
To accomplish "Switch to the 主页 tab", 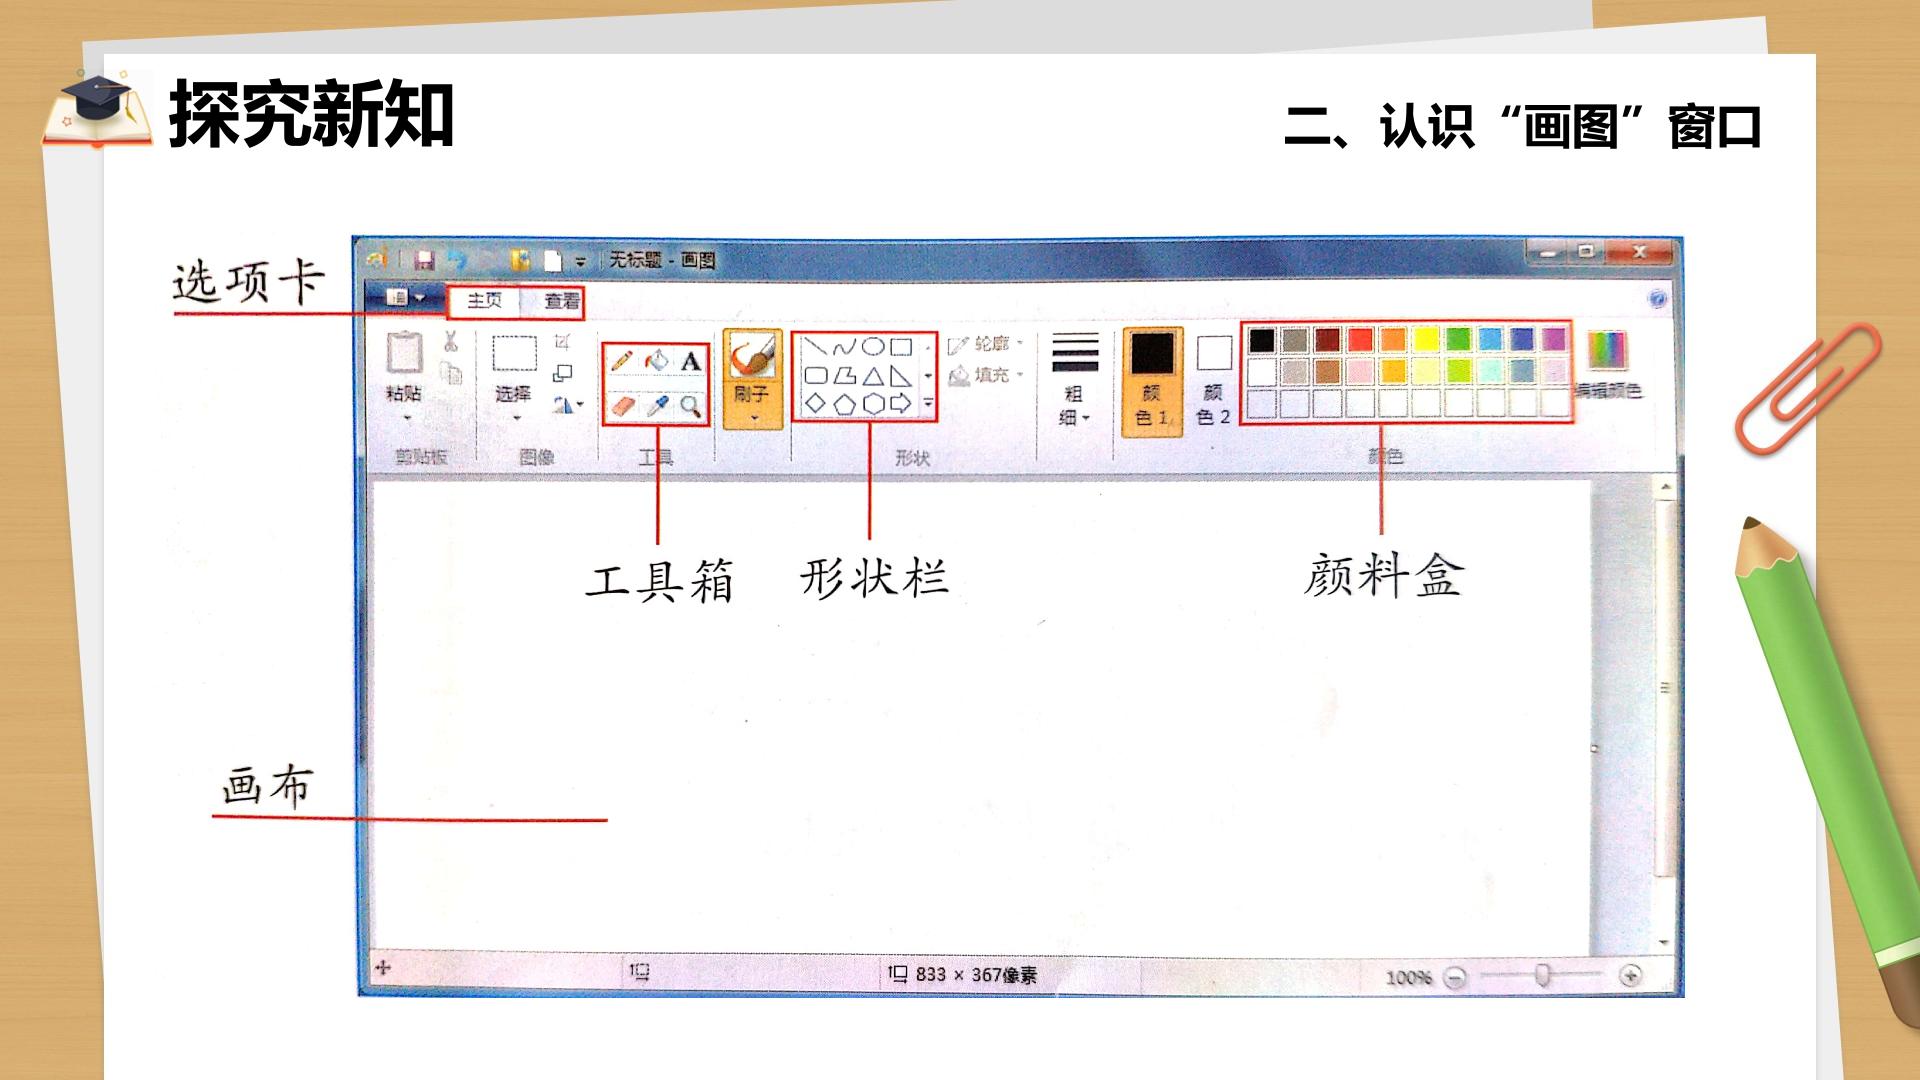I will 485,300.
